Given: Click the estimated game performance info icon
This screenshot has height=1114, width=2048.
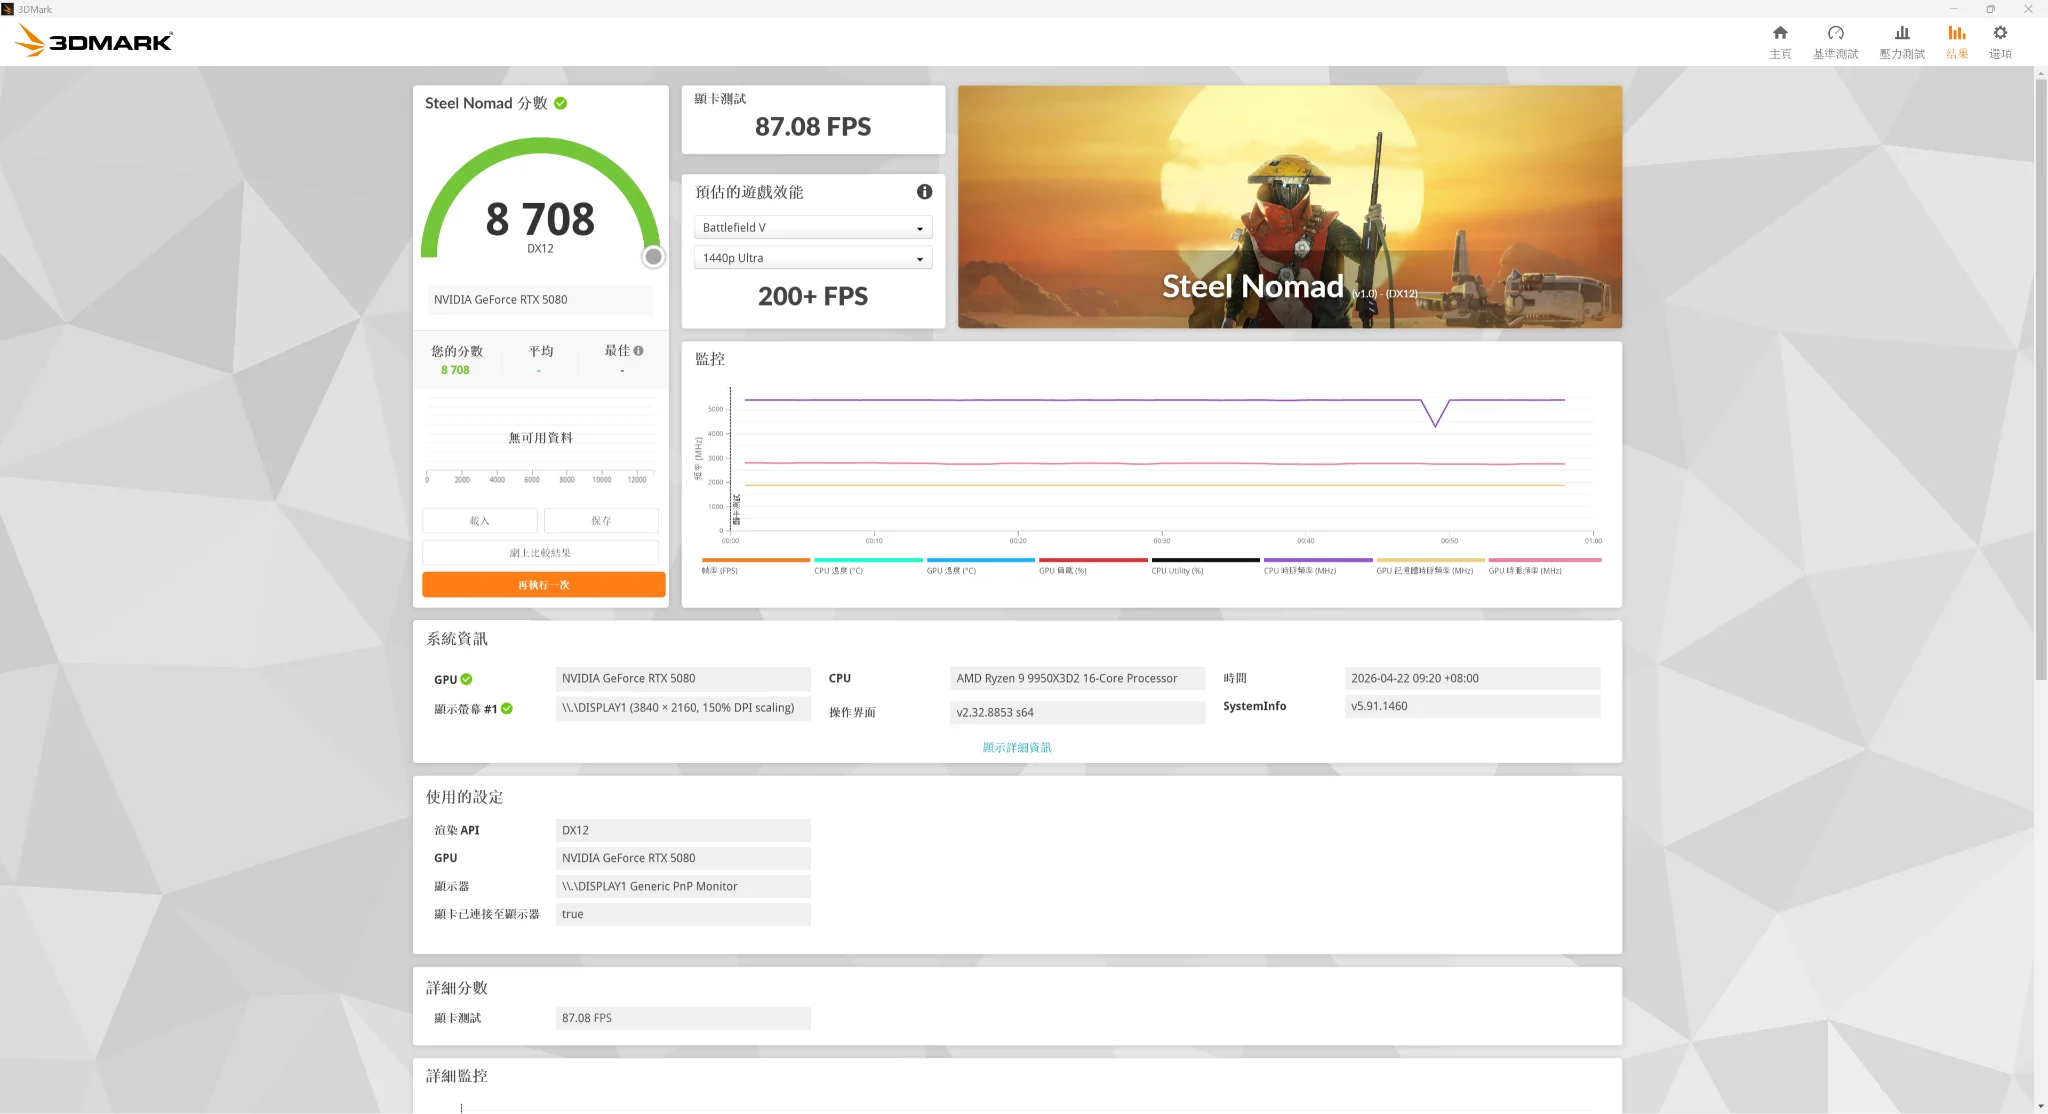Looking at the screenshot, I should [924, 192].
